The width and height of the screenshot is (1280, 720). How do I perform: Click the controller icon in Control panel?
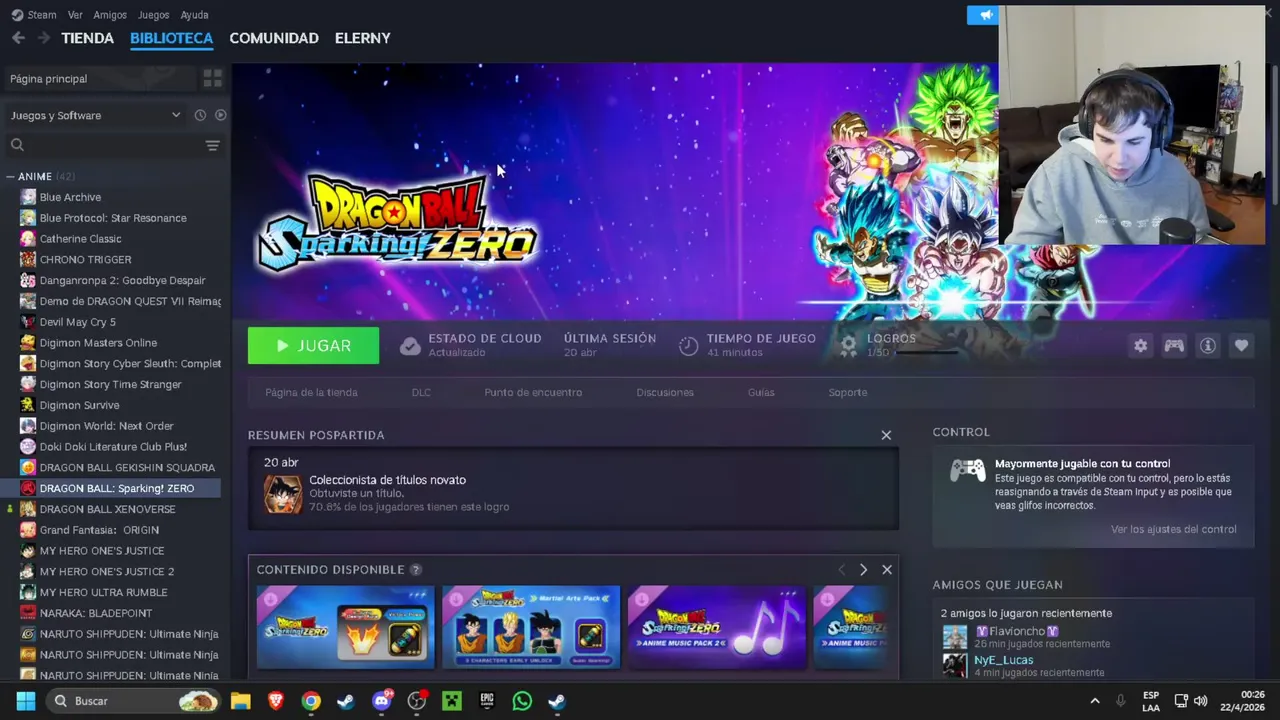[x=967, y=470]
